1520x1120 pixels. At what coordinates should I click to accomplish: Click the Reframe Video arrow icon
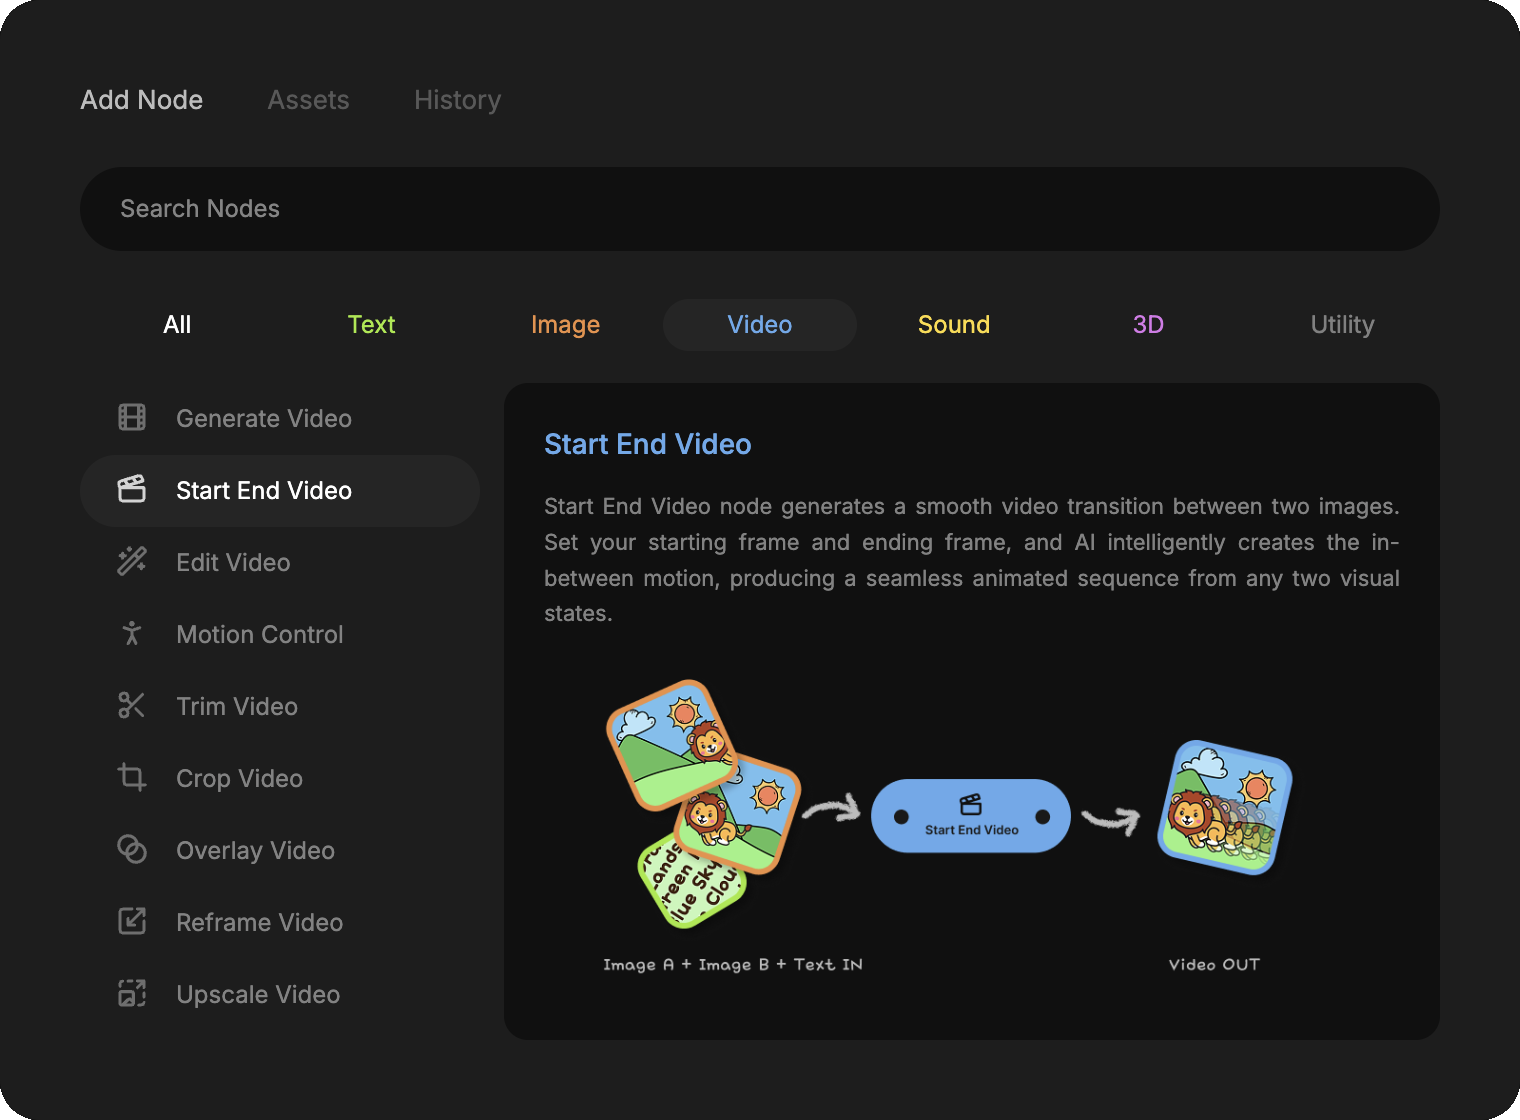pos(132,922)
